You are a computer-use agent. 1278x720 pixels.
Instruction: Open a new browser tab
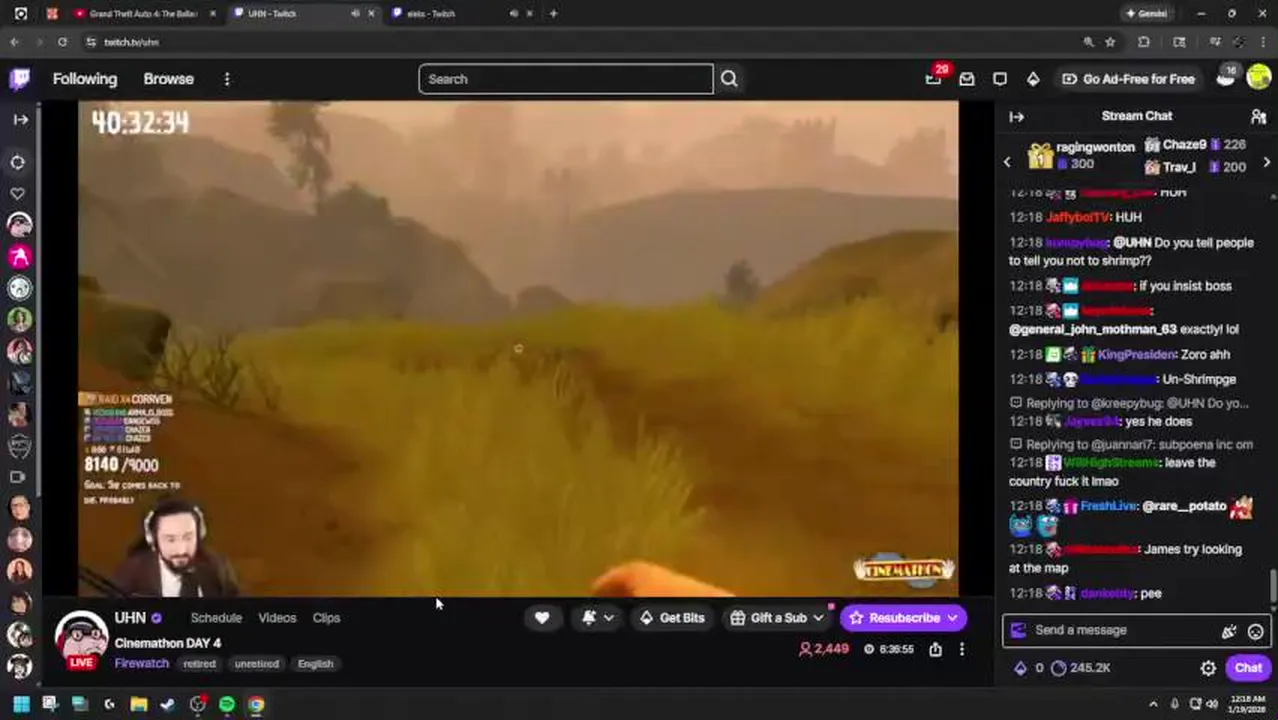pos(553,14)
